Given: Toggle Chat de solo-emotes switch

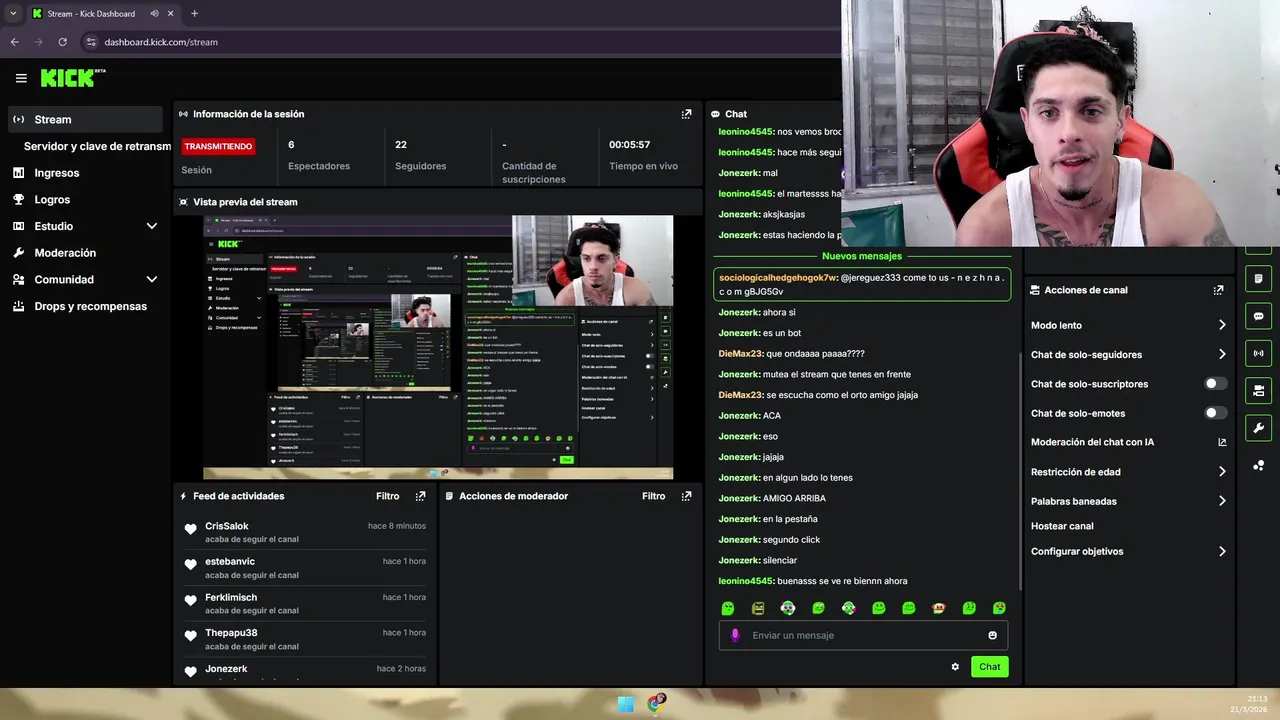Looking at the screenshot, I should point(1216,413).
